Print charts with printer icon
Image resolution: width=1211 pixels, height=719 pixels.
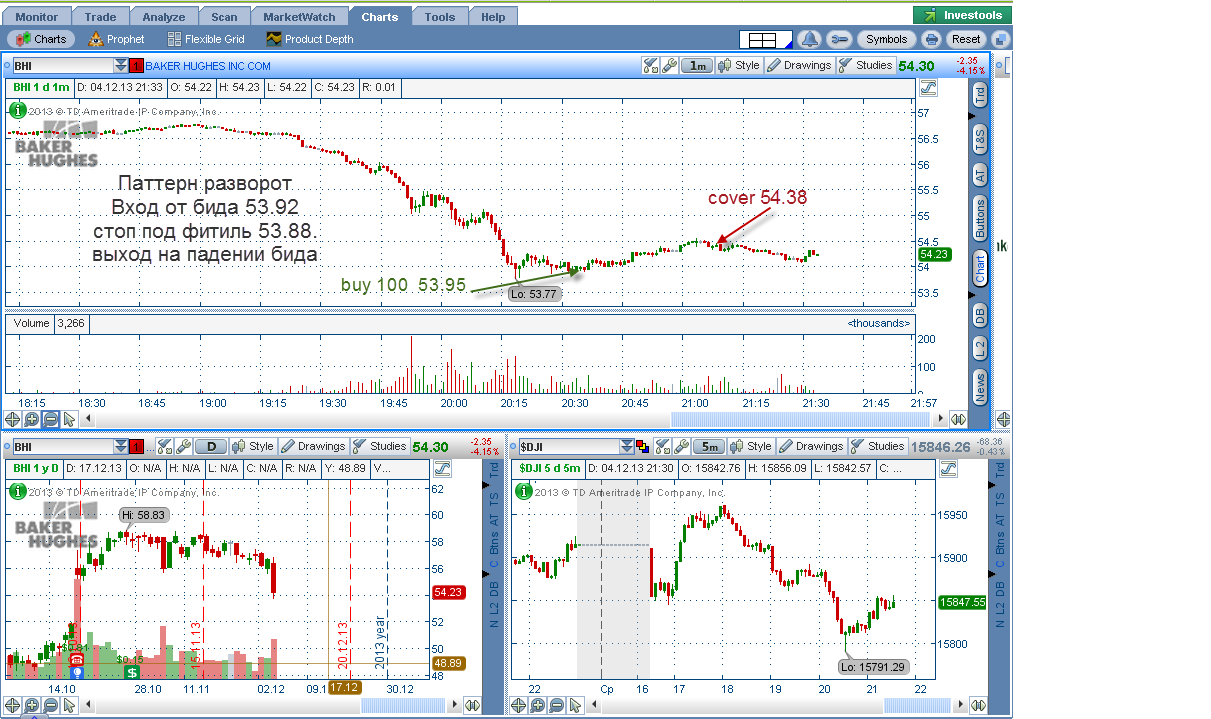932,39
